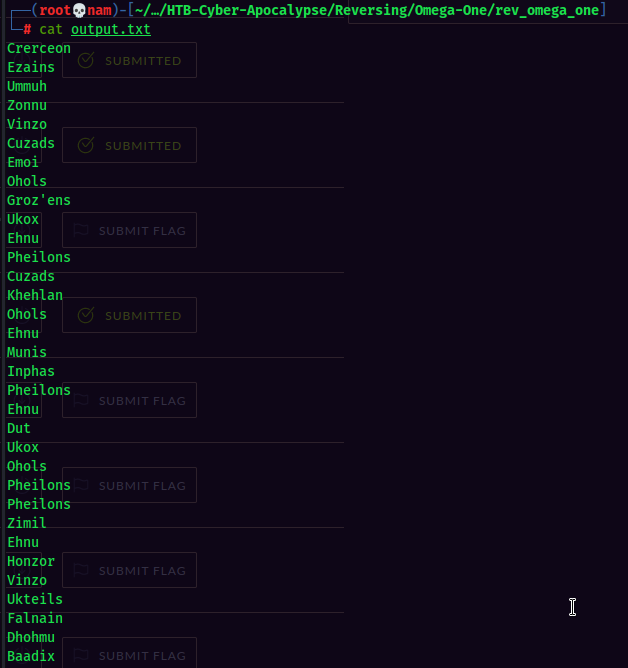Click the output line Groz'ens
The height and width of the screenshot is (668, 628).
39,200
